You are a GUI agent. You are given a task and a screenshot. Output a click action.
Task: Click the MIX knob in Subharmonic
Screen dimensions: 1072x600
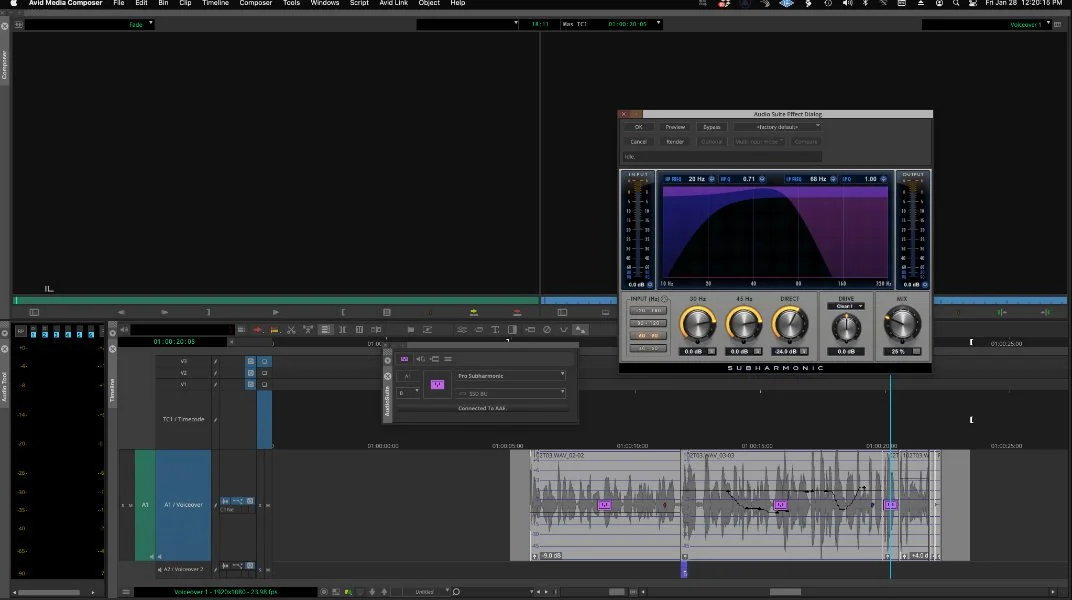(x=902, y=325)
